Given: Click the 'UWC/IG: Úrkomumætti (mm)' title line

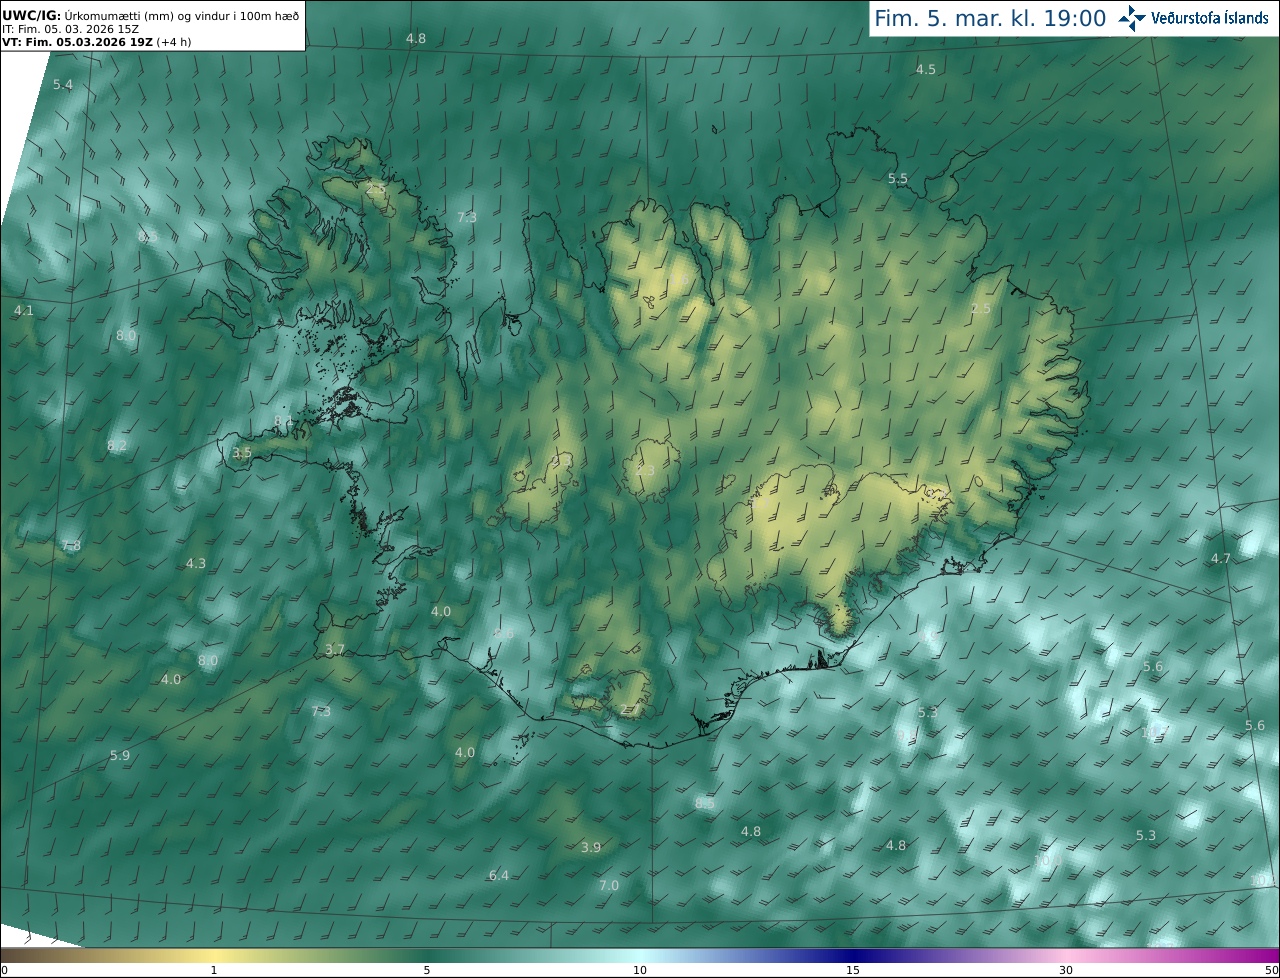Looking at the screenshot, I should coord(150,15).
